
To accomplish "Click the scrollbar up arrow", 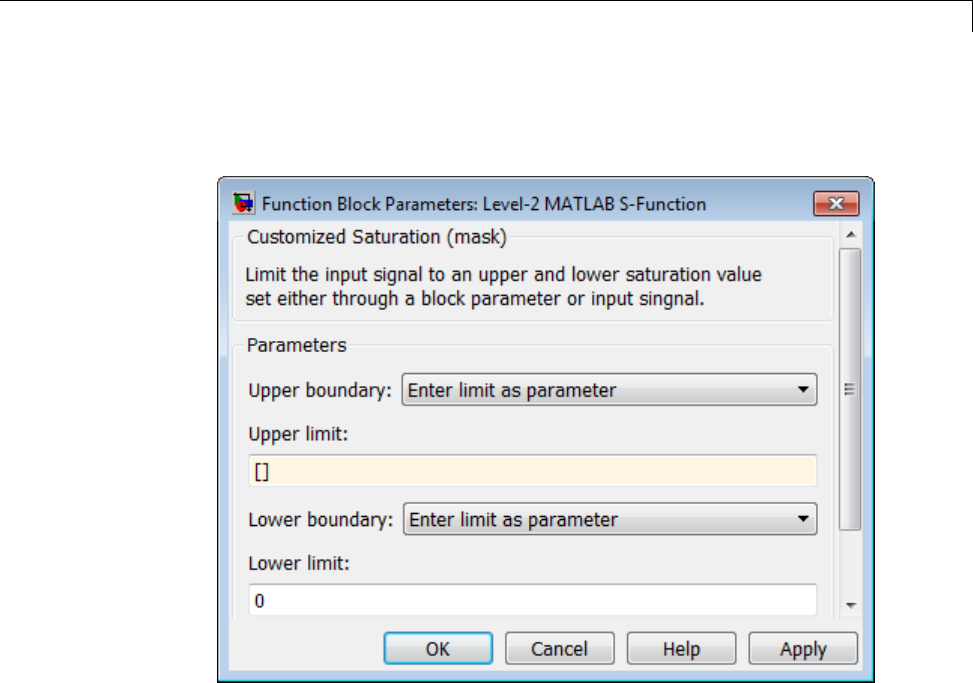I will [850, 234].
